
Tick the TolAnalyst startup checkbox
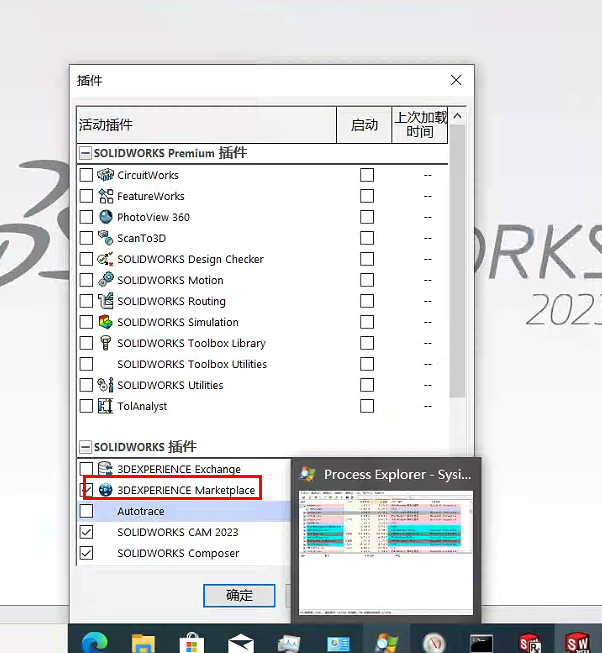click(x=367, y=406)
